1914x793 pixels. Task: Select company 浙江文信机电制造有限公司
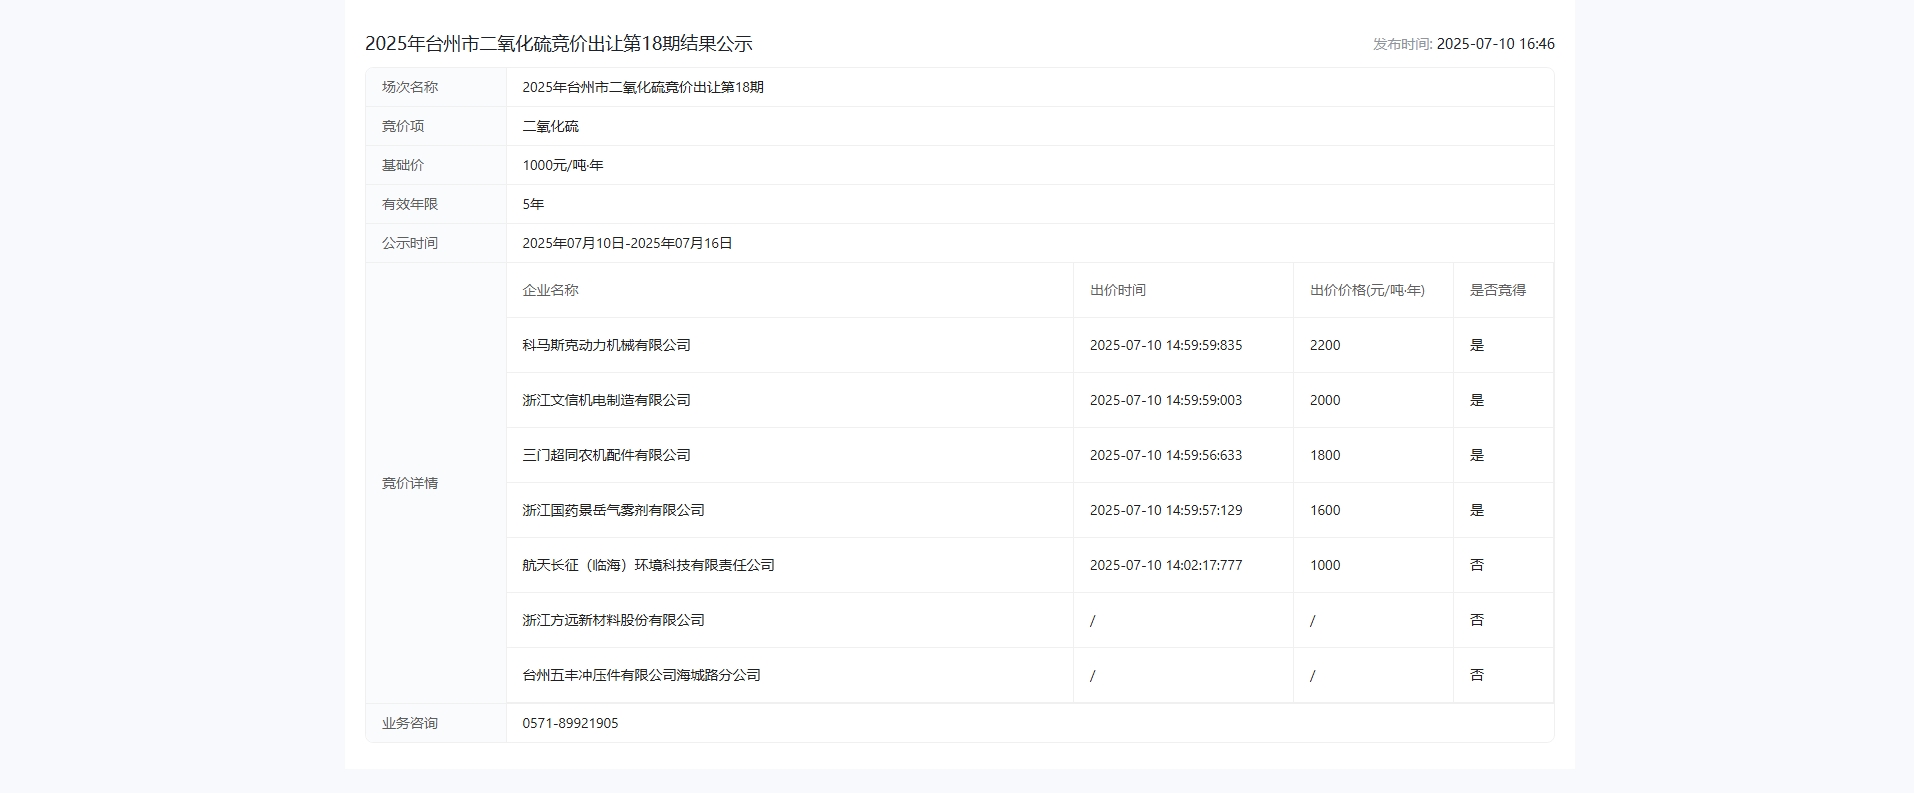[x=606, y=400]
